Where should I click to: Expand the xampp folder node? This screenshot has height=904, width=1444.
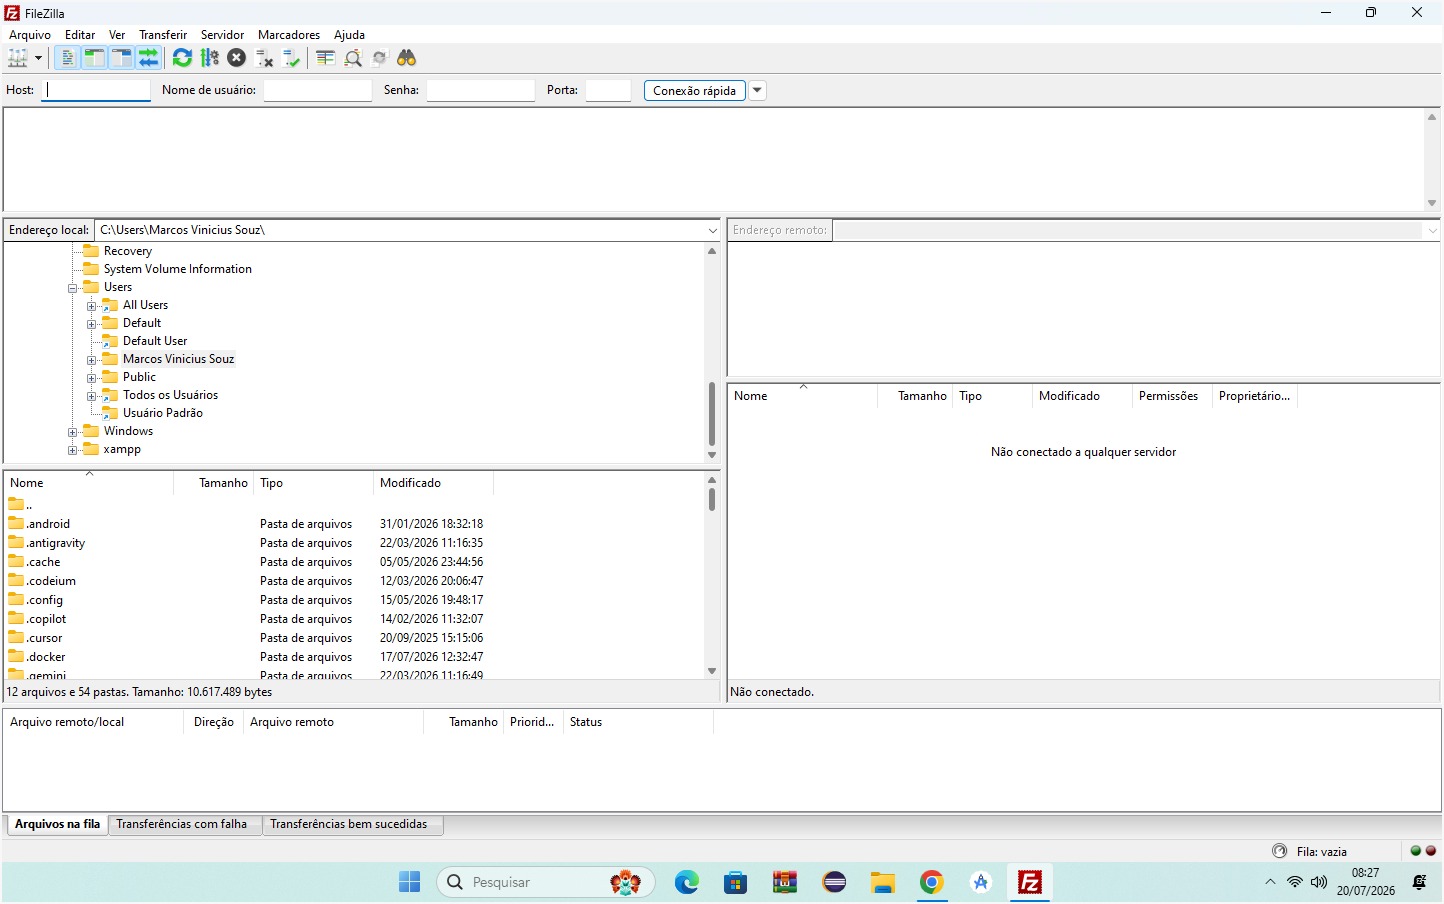(73, 450)
